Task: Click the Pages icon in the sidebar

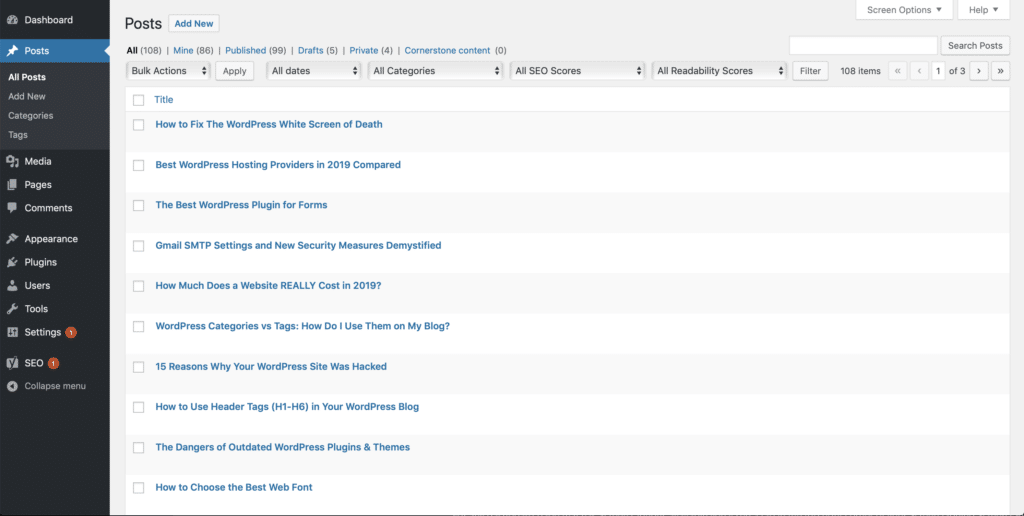Action: [12, 185]
